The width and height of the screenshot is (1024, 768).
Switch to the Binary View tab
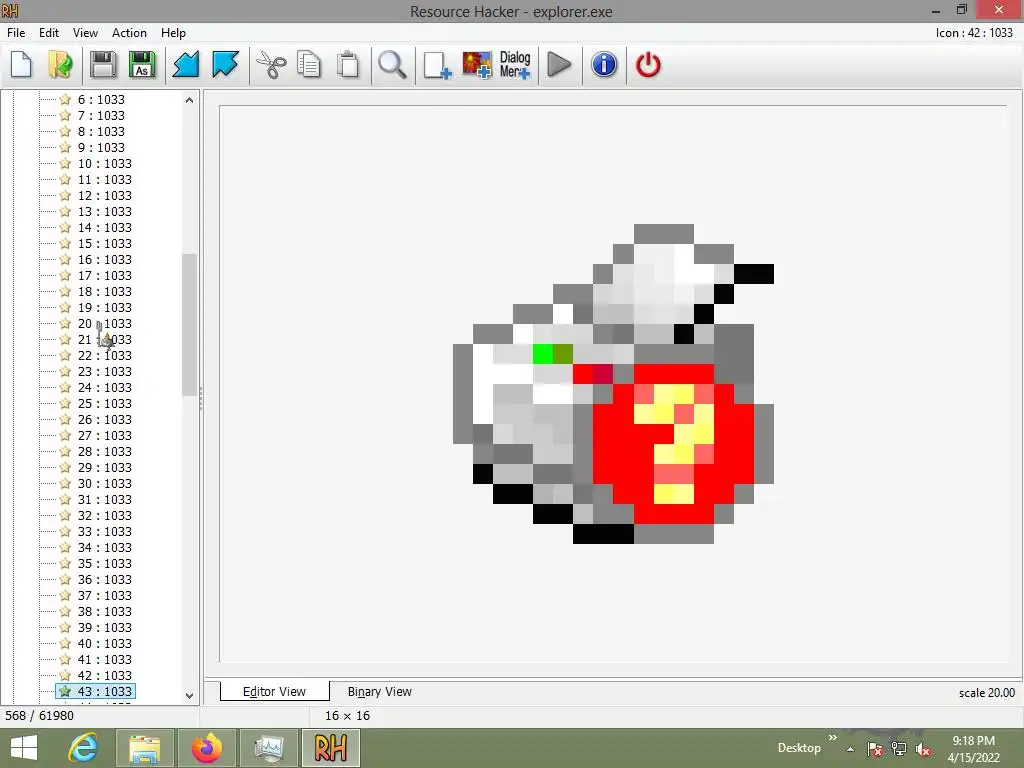pos(379,691)
